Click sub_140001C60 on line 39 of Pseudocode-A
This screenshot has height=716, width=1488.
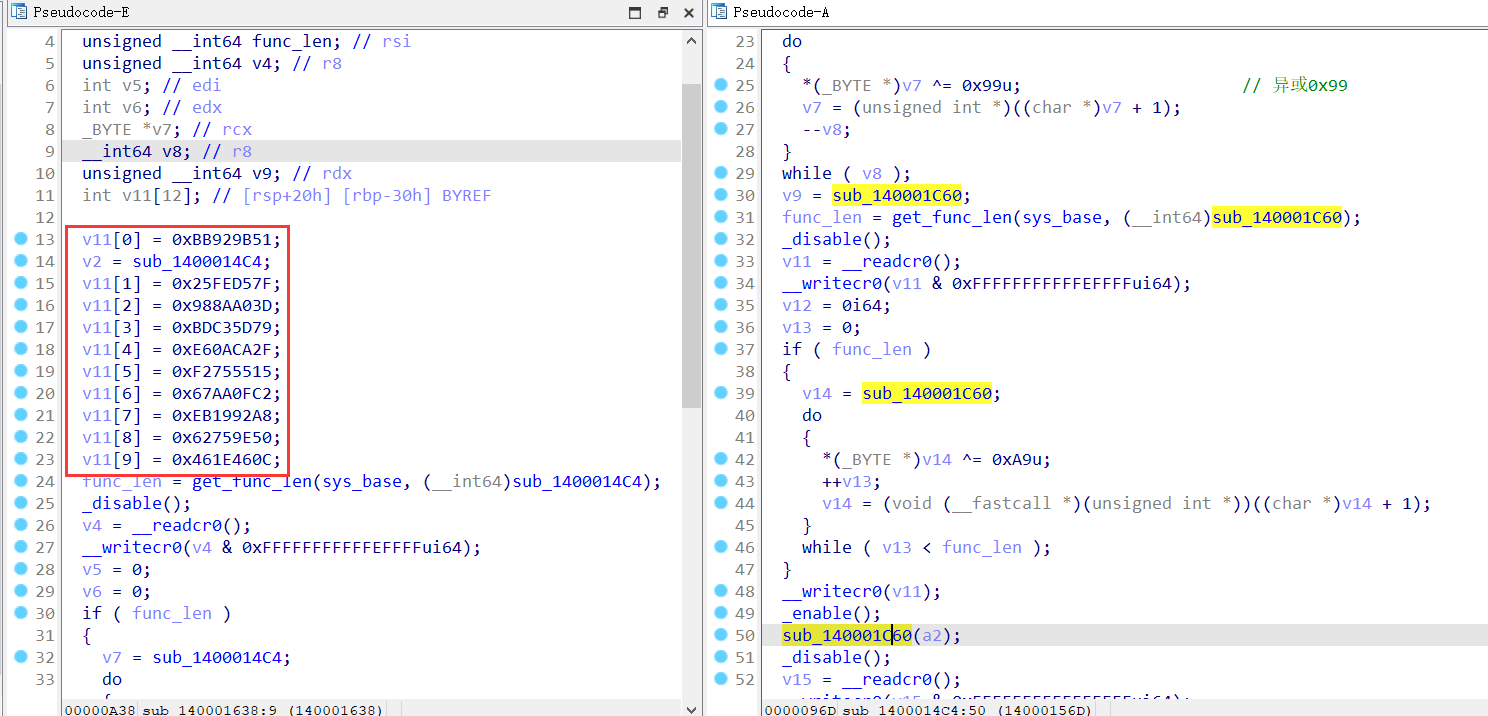(927, 393)
